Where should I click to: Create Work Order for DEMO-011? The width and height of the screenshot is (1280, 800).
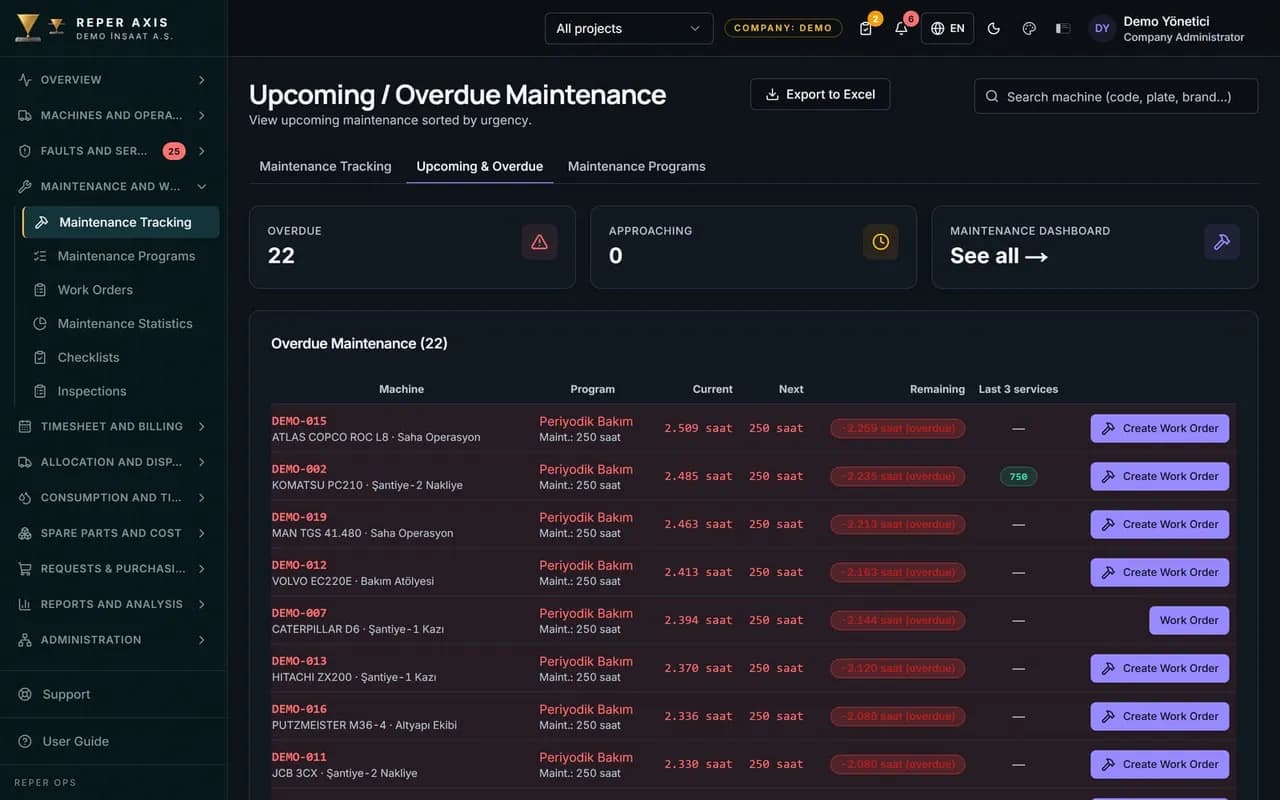point(1160,764)
